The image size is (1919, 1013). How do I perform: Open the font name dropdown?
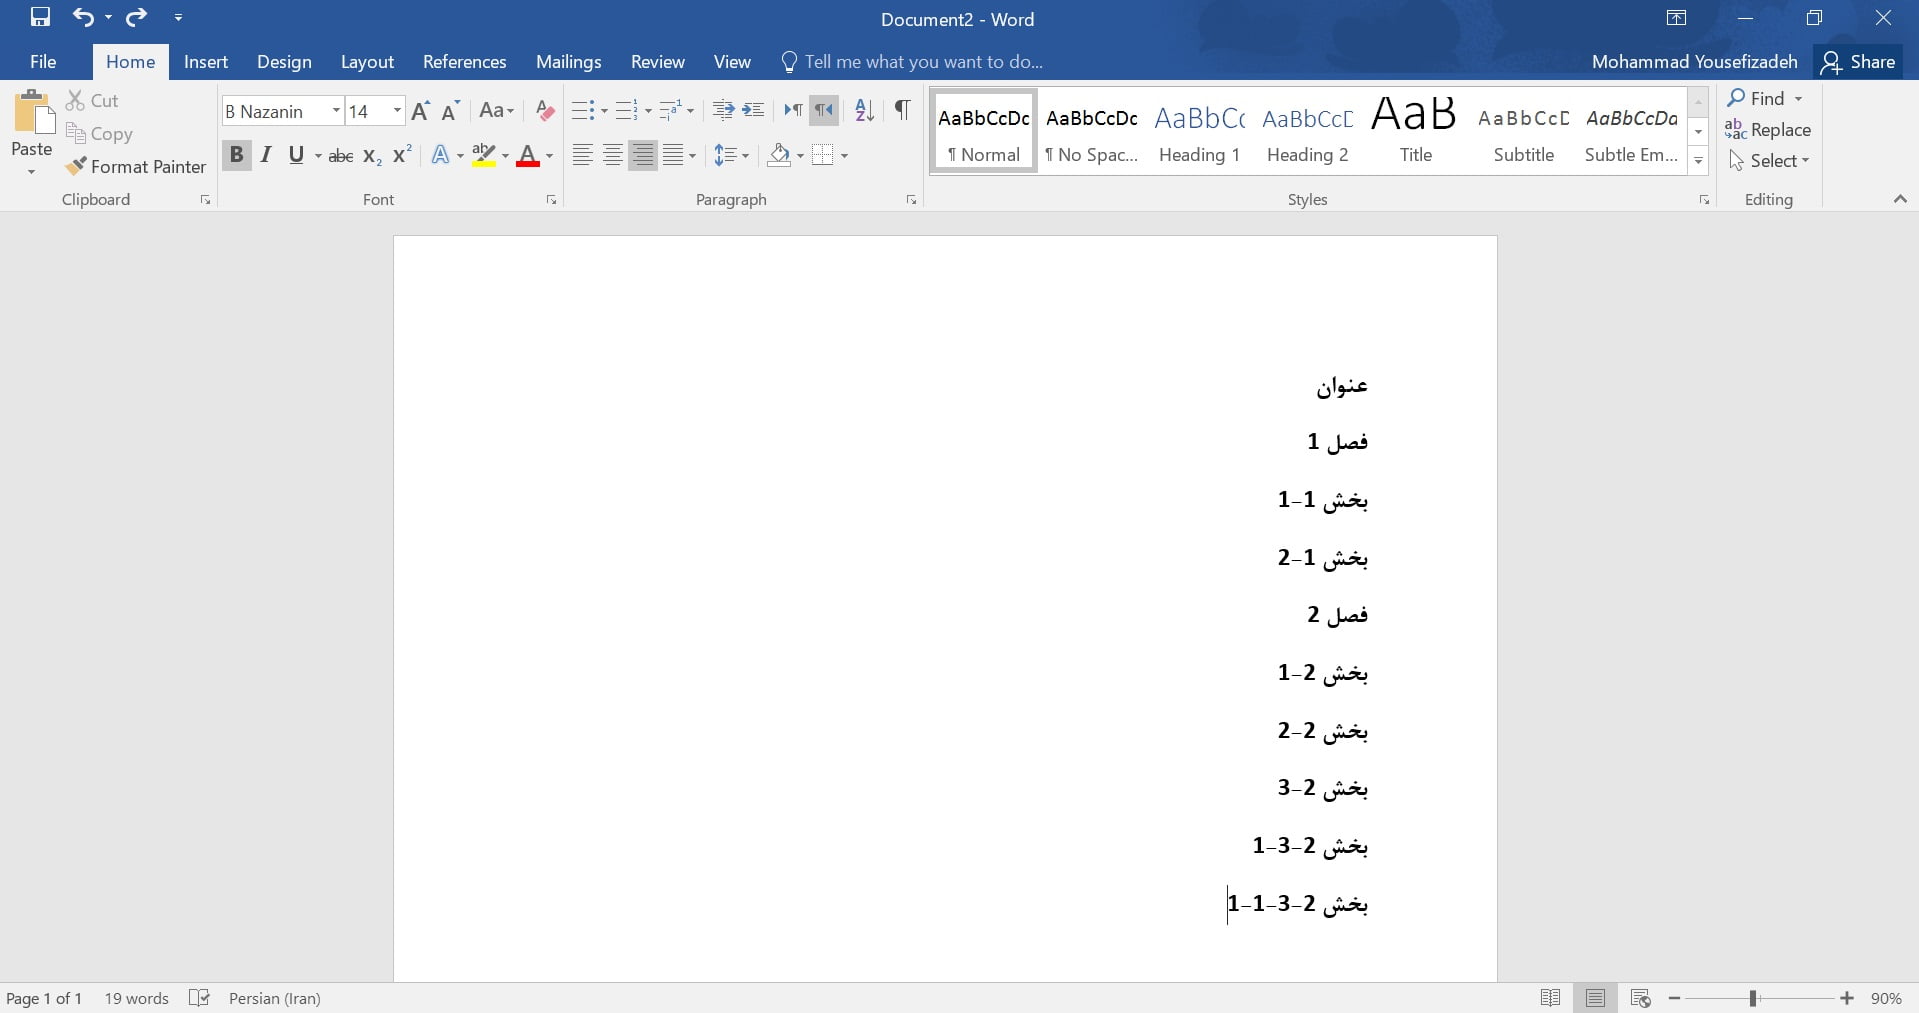(336, 111)
